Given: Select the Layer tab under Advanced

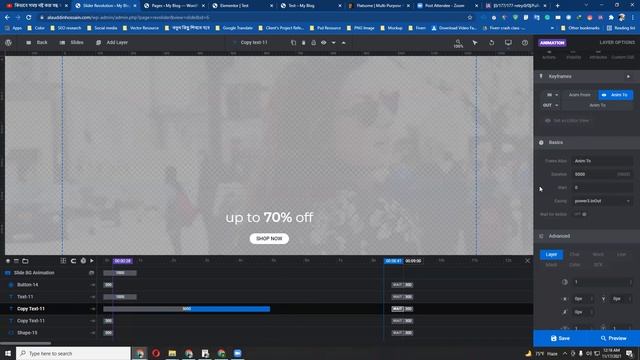Looking at the screenshot, I should pos(551,254).
